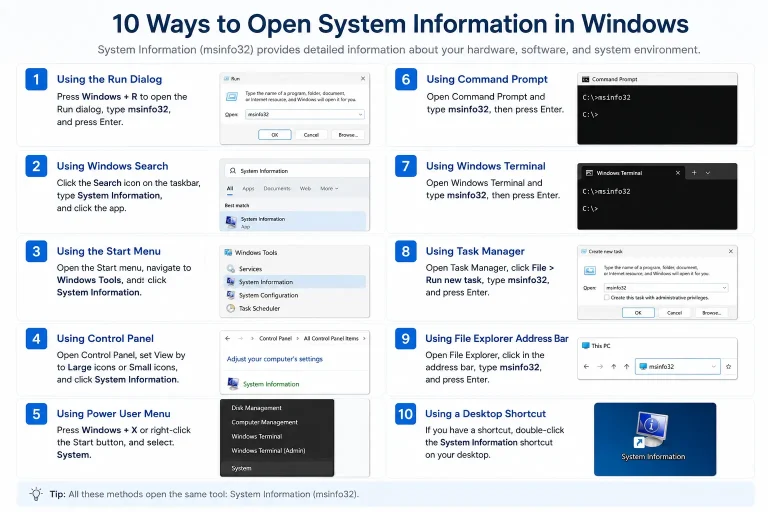Click the Windows Tools folder icon
Screen dimensions: 768x512
click(x=228, y=252)
